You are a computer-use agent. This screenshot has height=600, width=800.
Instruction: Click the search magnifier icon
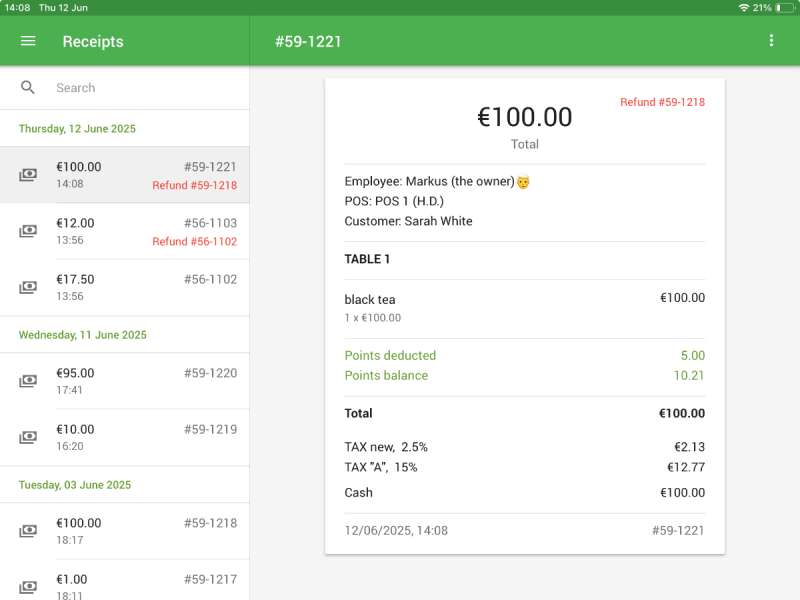pyautogui.click(x=28, y=88)
